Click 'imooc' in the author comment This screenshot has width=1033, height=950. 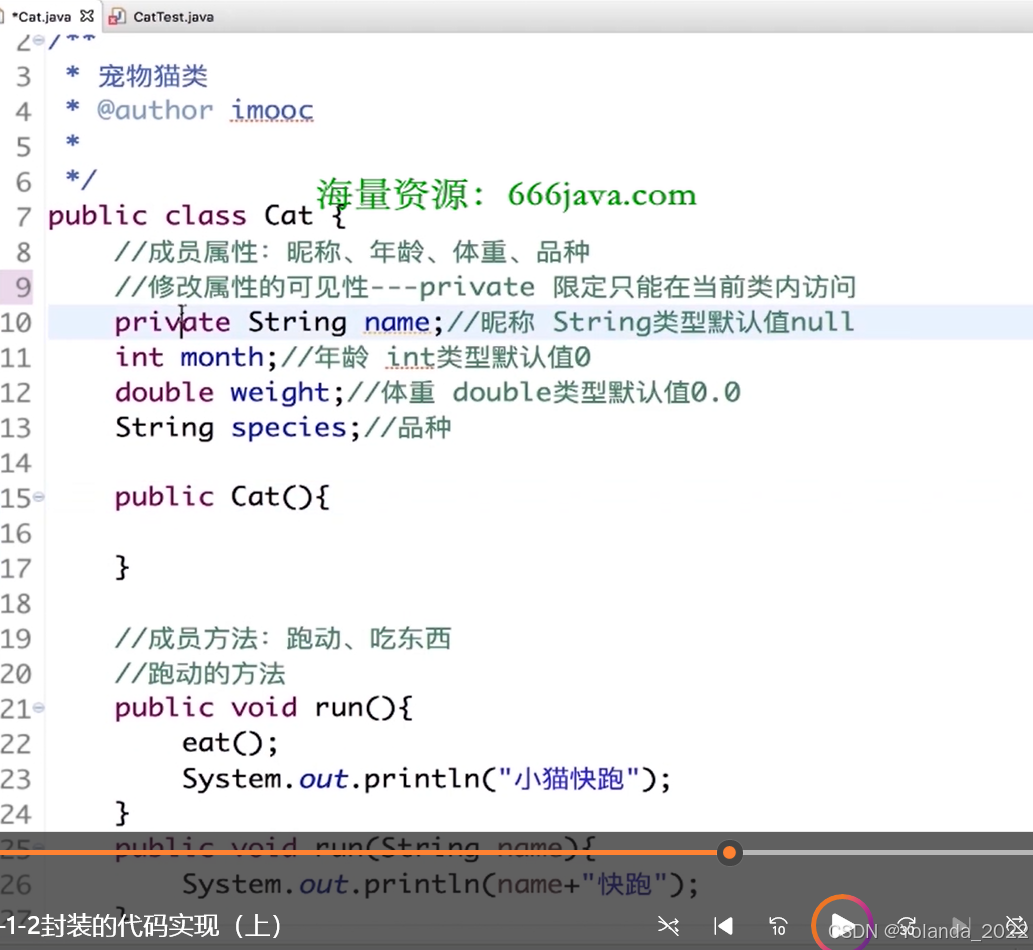tap(272, 110)
